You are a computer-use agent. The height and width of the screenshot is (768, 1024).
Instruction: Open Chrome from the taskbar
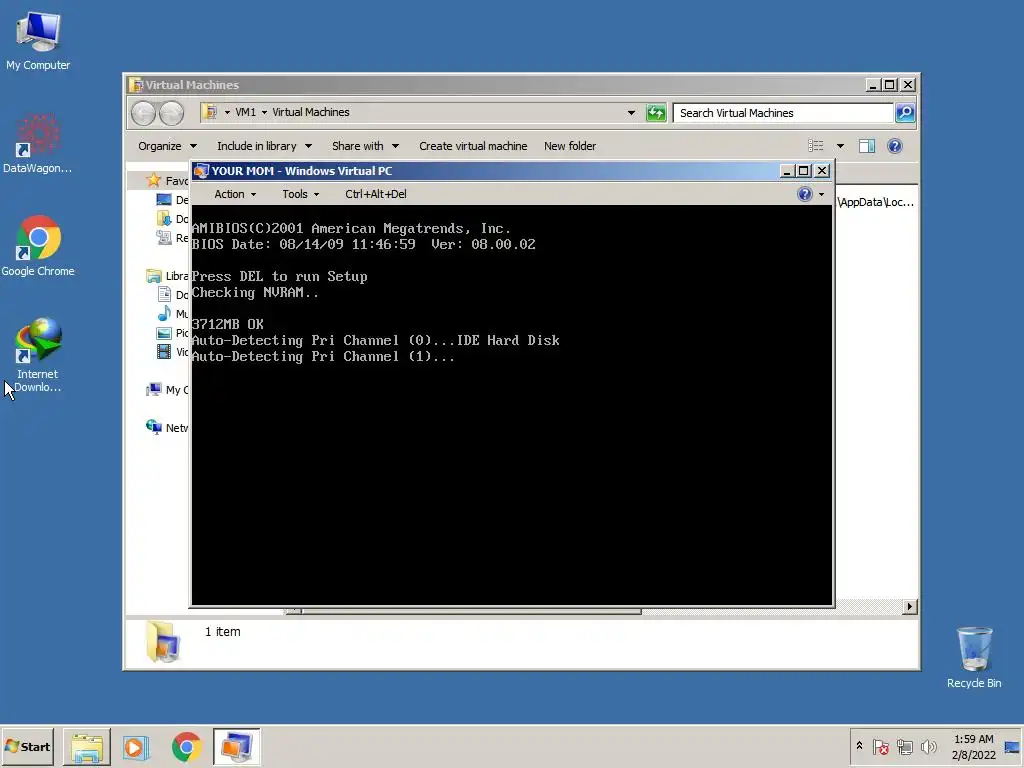click(x=186, y=747)
